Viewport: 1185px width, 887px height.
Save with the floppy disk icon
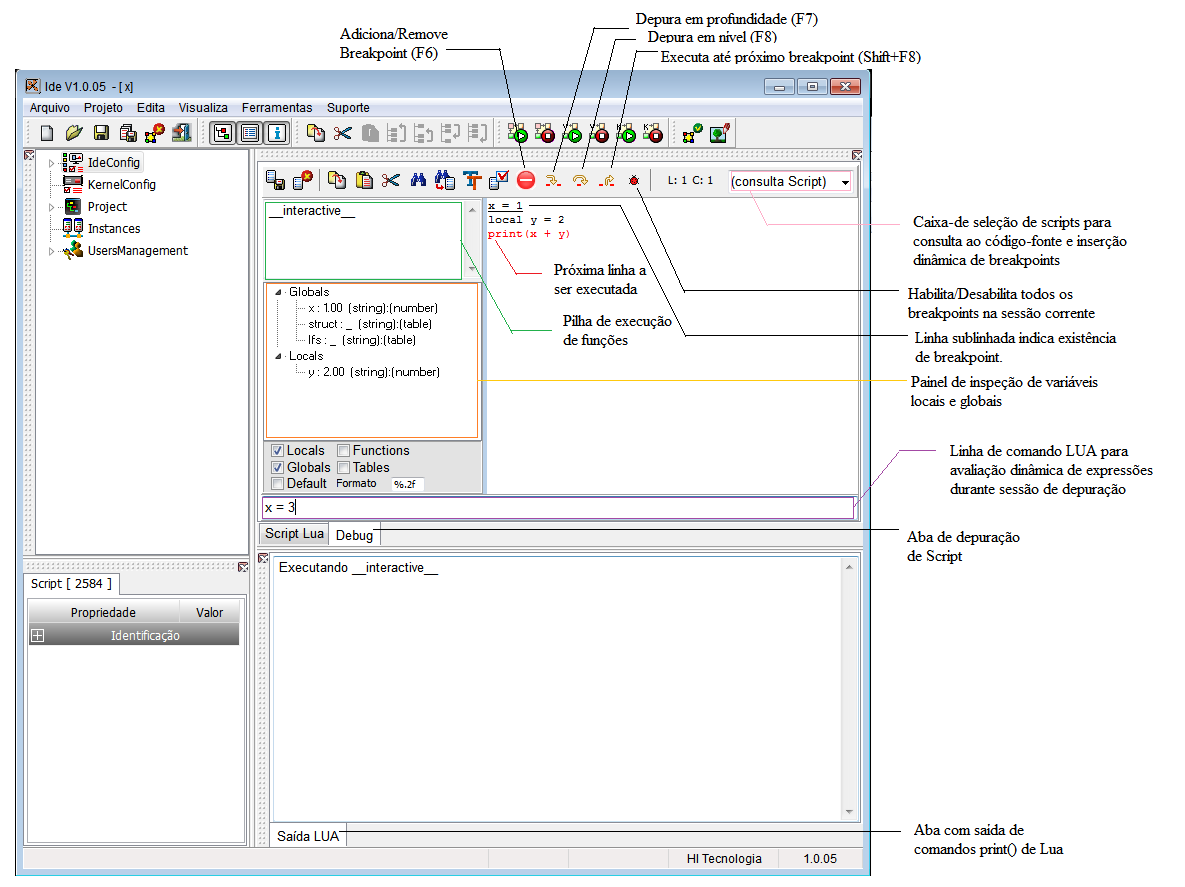tap(101, 134)
